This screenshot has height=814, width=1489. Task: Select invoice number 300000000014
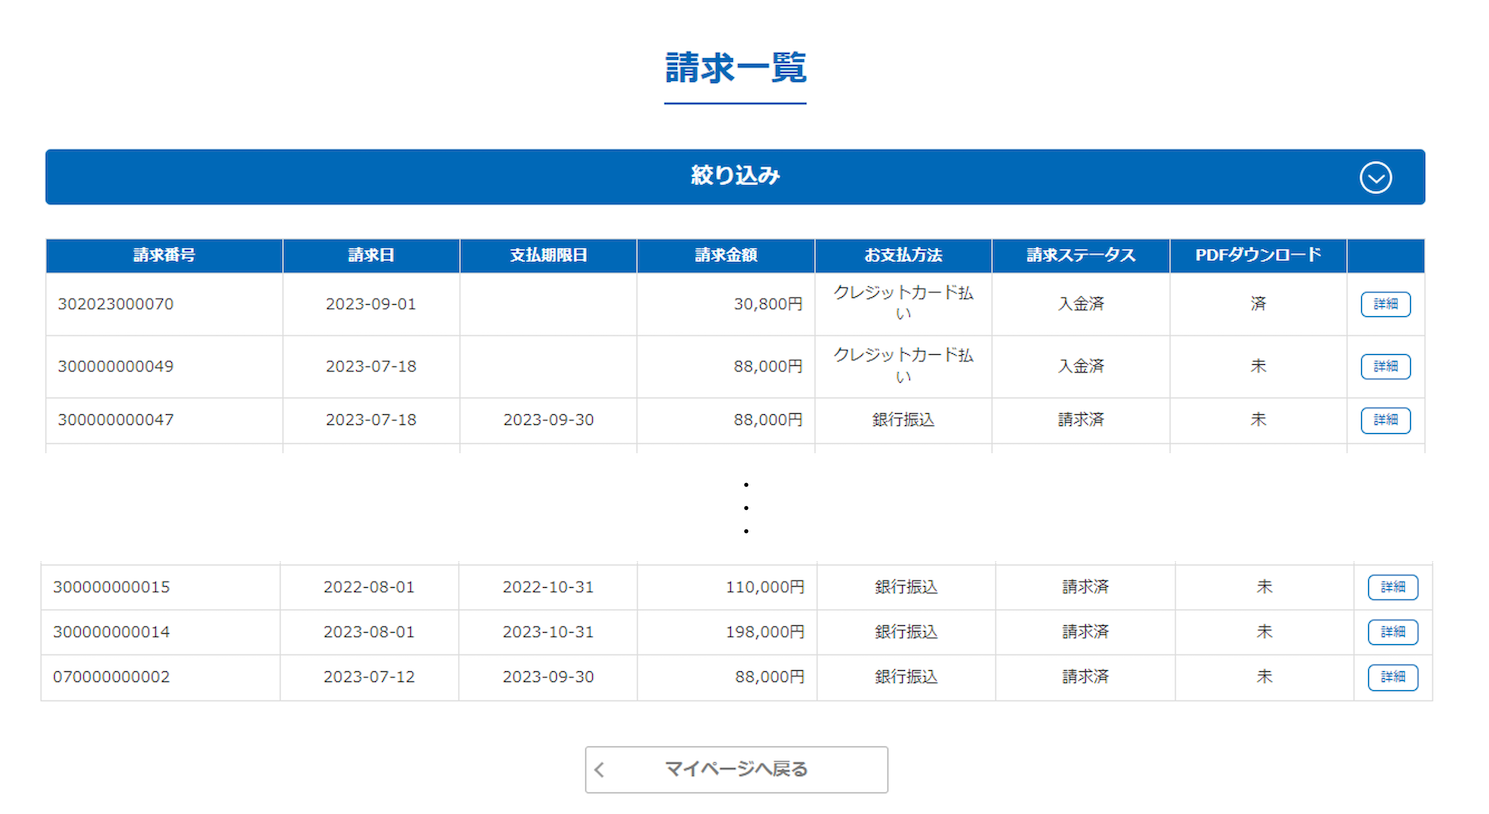tap(111, 632)
